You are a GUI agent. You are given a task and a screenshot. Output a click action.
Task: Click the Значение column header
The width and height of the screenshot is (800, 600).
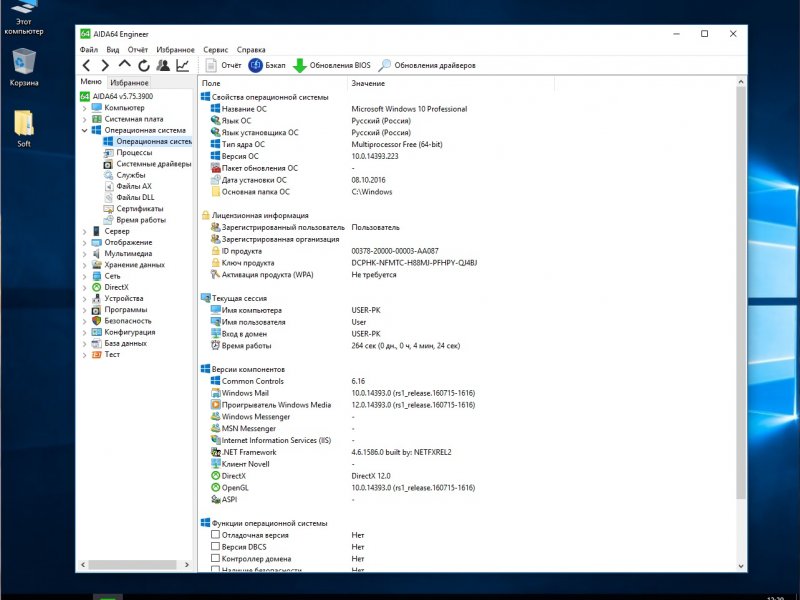coord(451,83)
